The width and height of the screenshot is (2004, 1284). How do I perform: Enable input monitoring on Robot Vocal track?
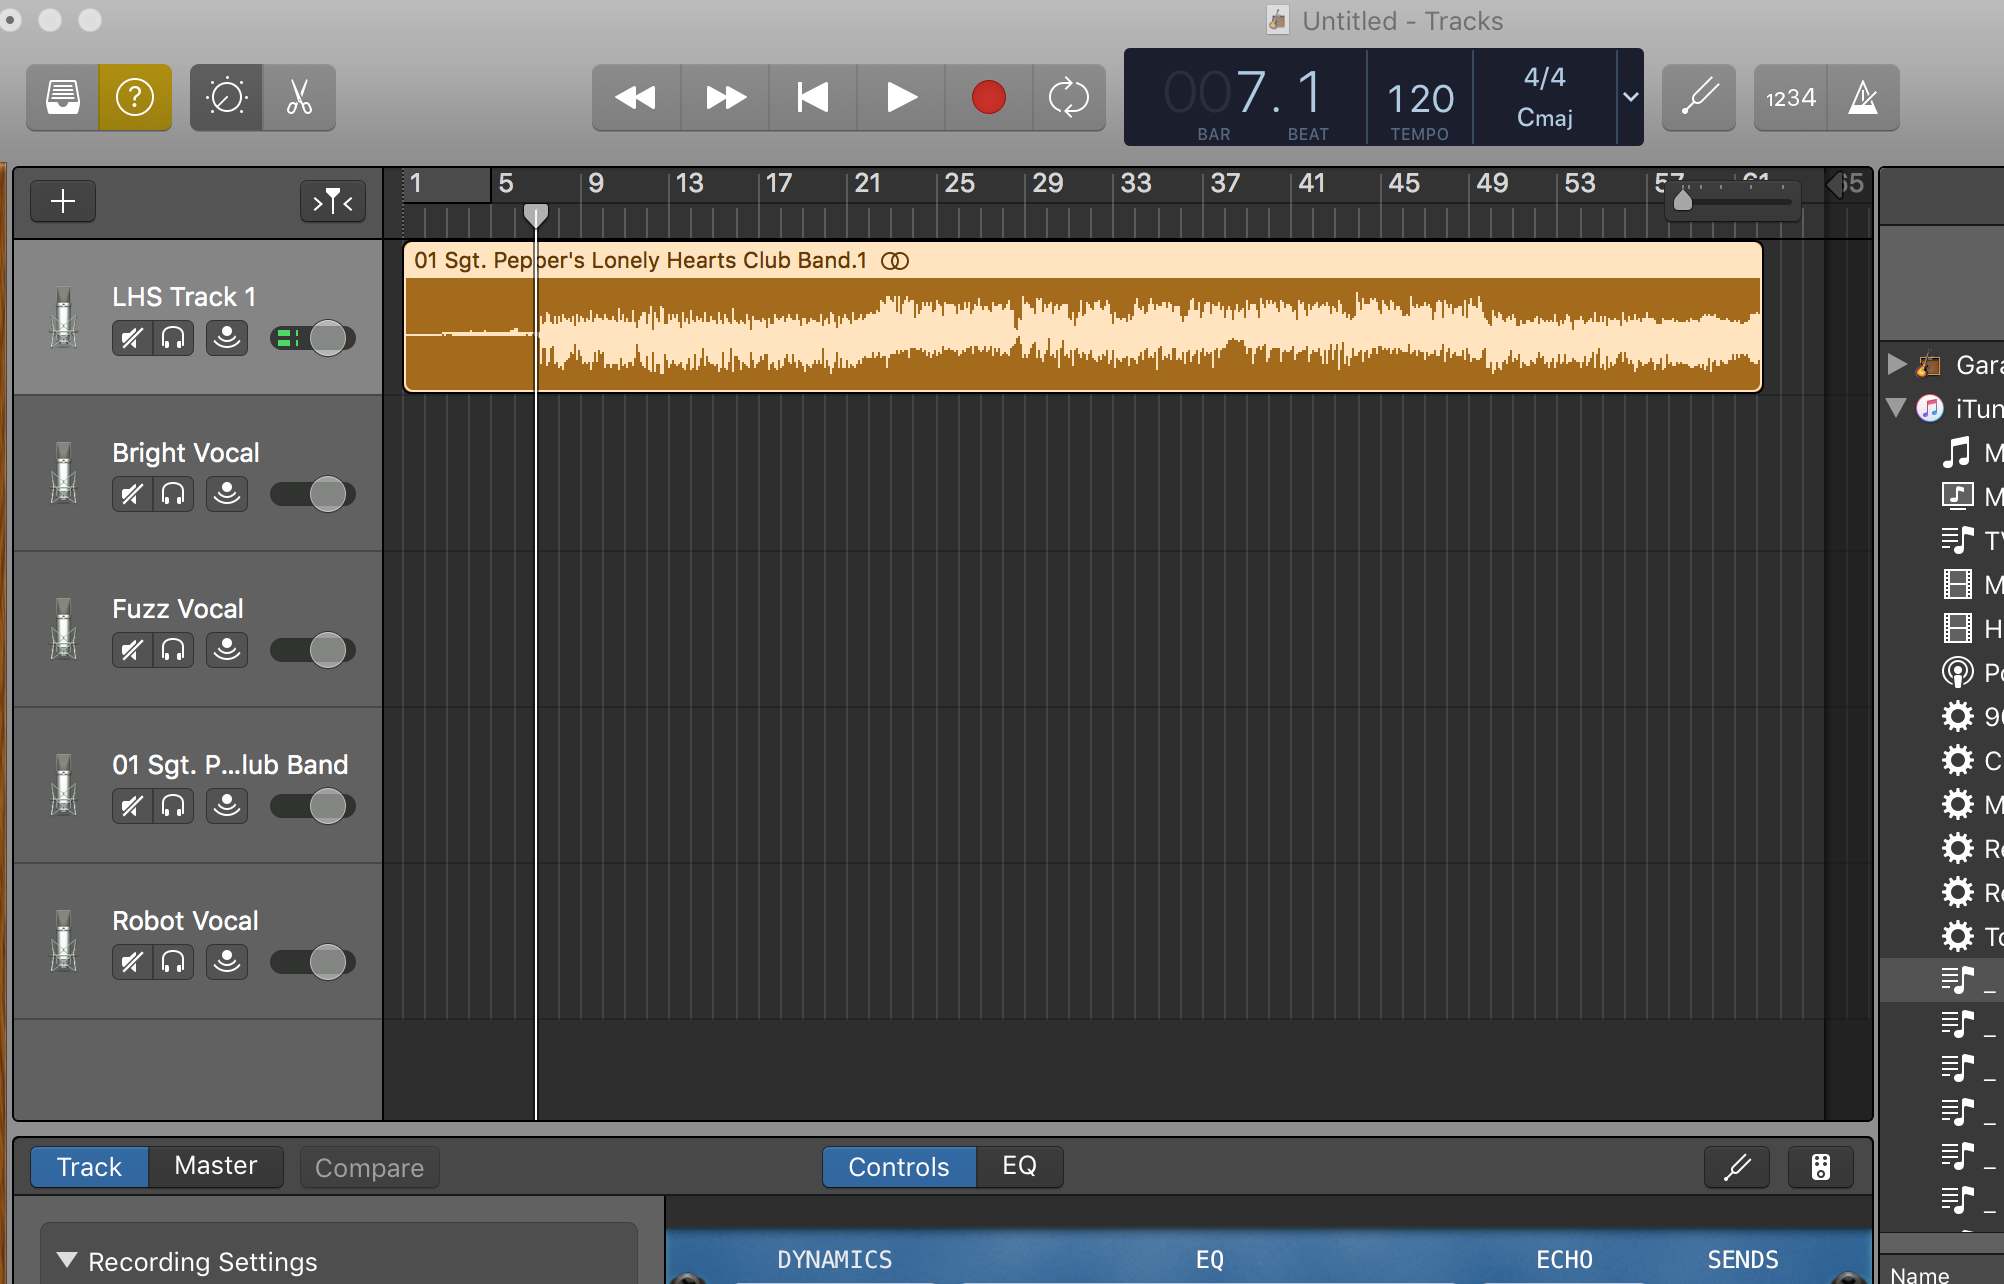[x=226, y=962]
